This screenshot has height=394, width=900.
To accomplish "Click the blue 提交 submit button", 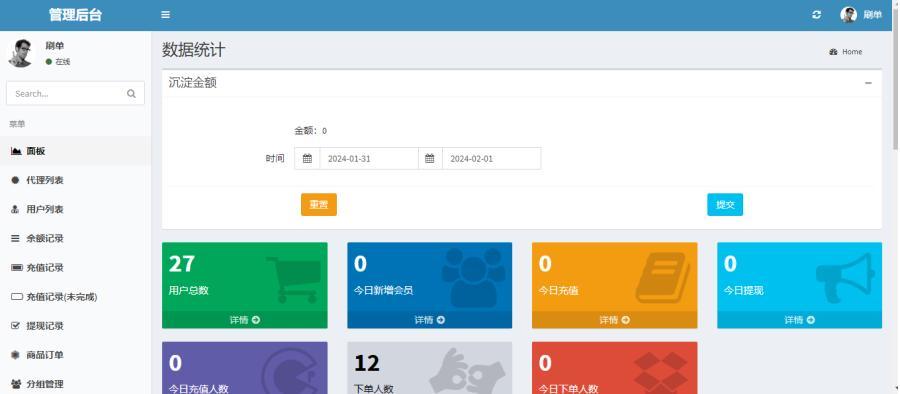I will [x=725, y=204].
